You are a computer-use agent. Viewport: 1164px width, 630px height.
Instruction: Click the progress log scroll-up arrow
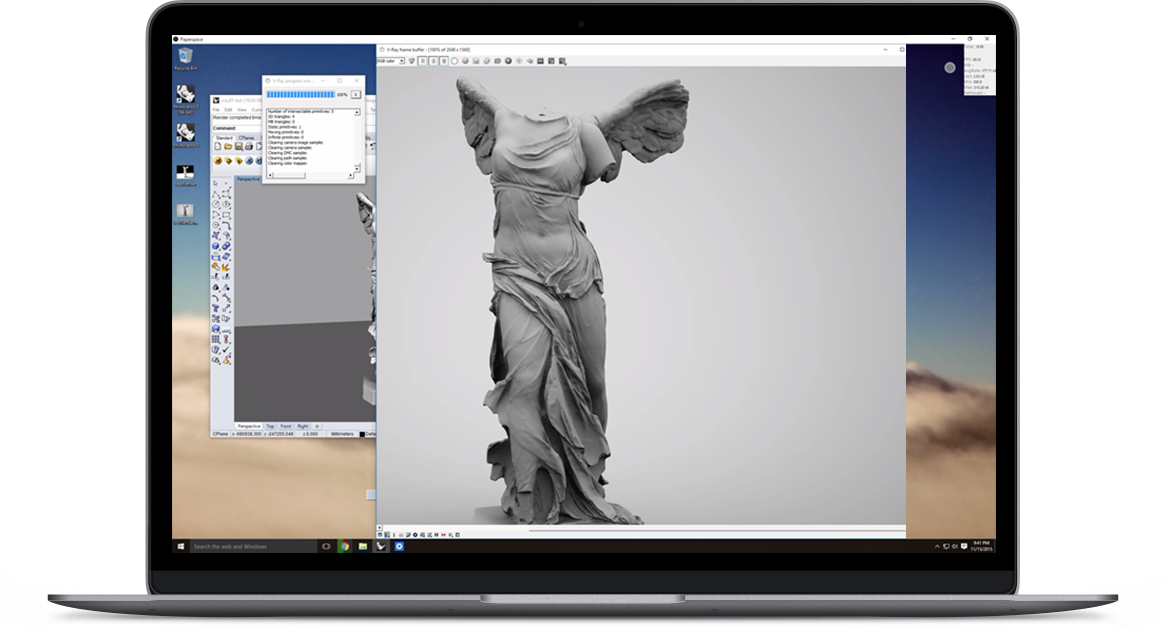click(x=357, y=112)
